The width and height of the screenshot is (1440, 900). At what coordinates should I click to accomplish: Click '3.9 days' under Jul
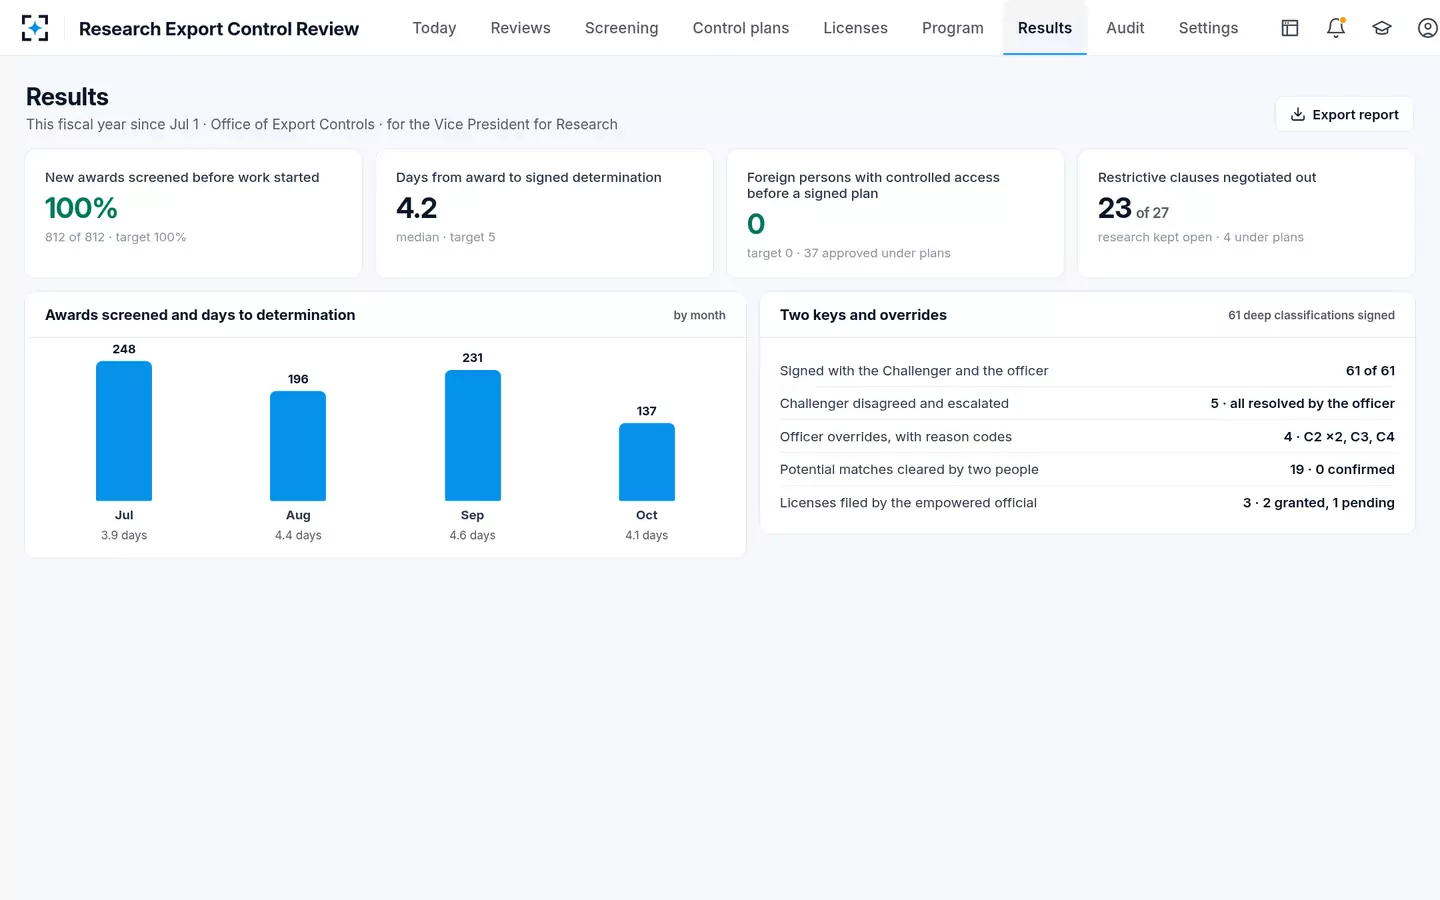coord(124,535)
